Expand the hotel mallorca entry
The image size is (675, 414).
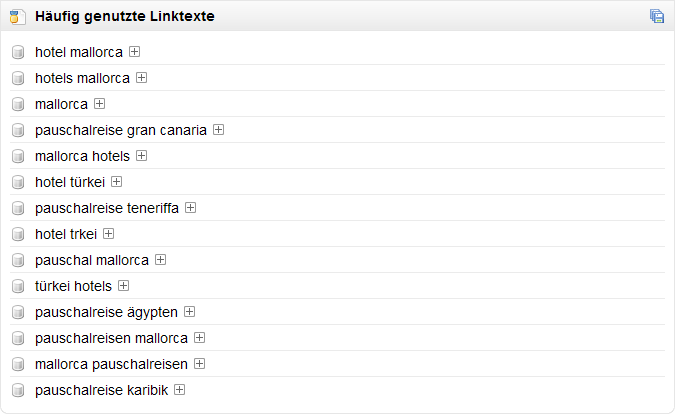[135, 52]
